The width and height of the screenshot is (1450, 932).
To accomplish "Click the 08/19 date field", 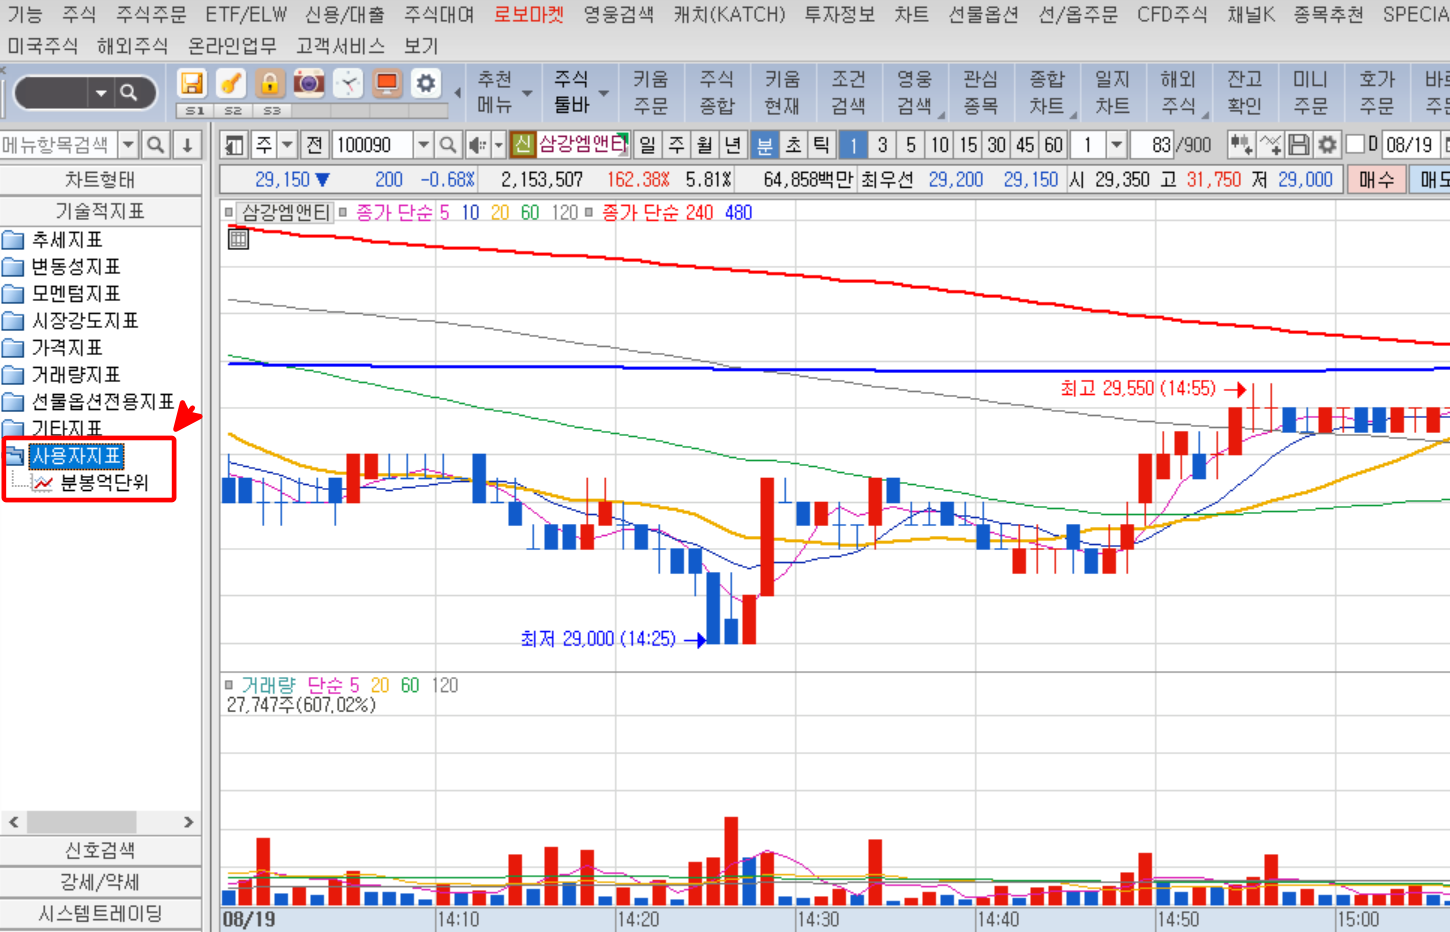I will (1409, 145).
